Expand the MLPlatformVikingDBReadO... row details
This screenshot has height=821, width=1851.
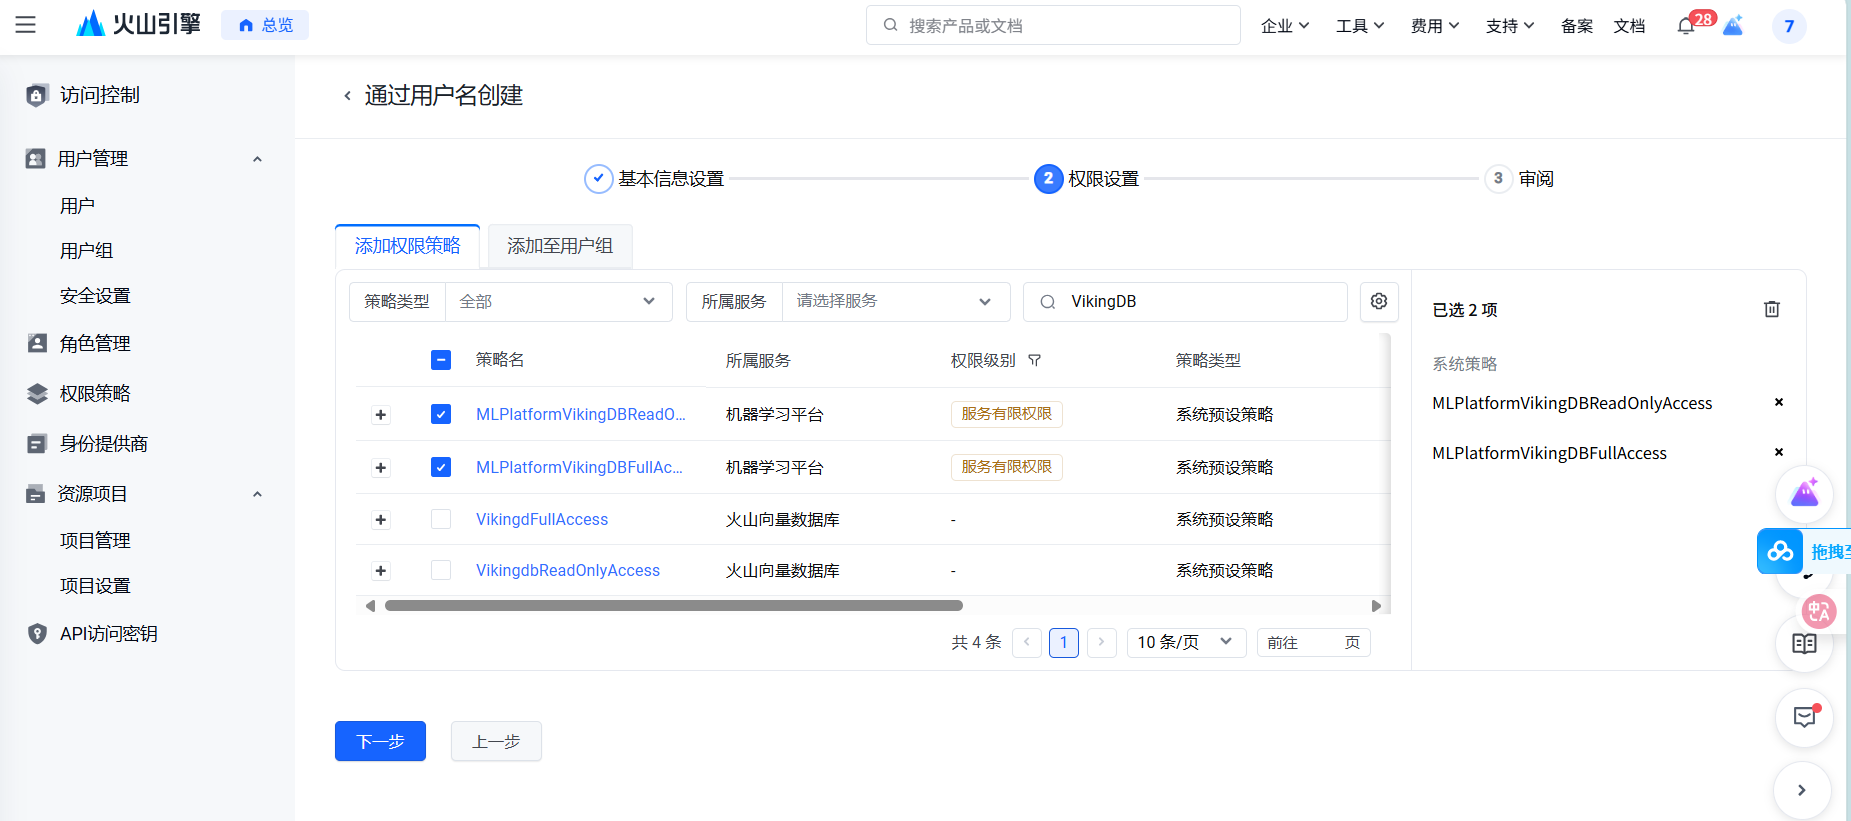pyautogui.click(x=381, y=415)
